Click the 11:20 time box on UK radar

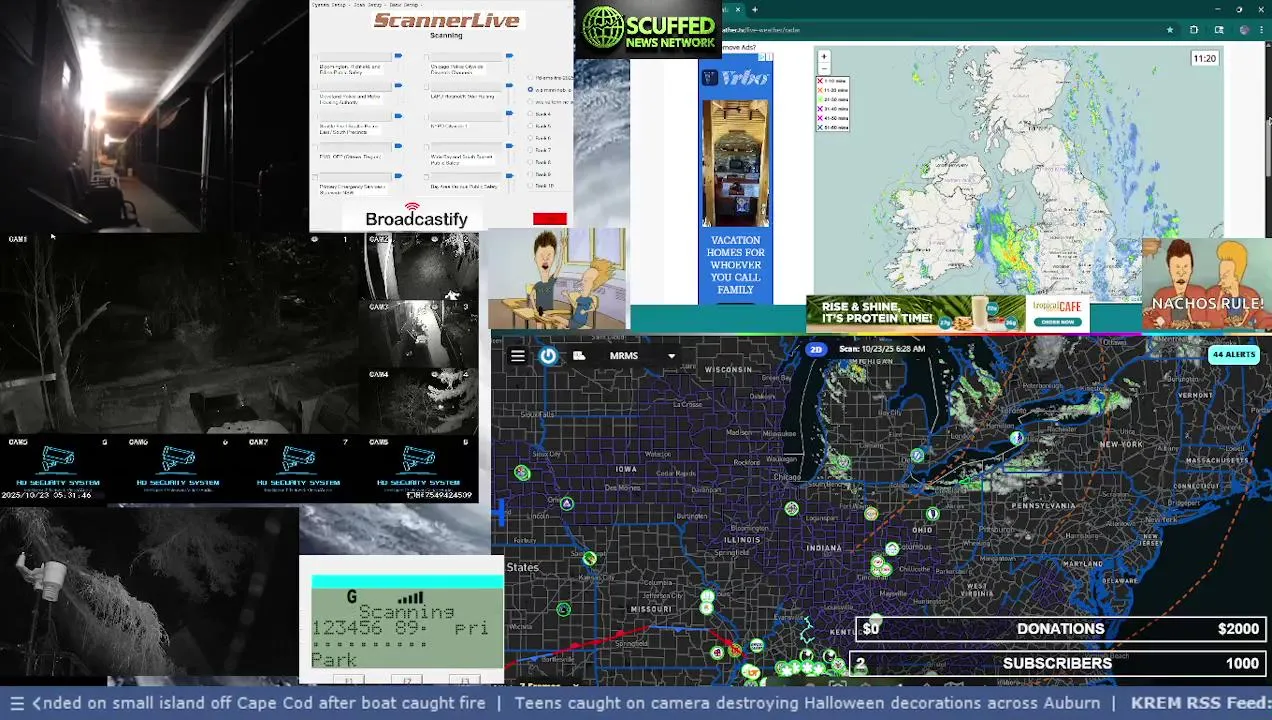[x=1205, y=58]
